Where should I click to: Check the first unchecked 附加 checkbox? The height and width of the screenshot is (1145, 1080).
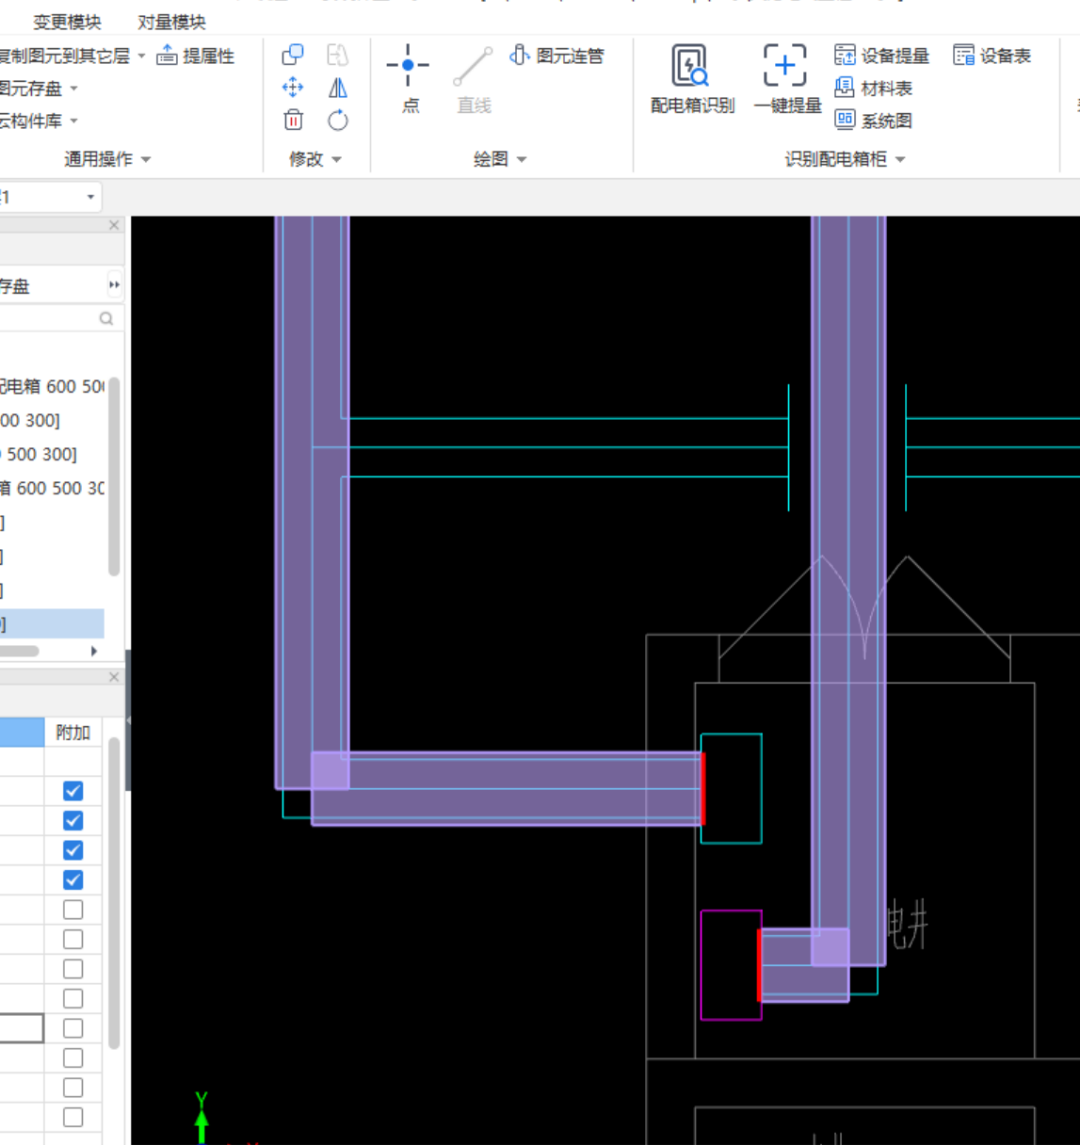click(73, 910)
